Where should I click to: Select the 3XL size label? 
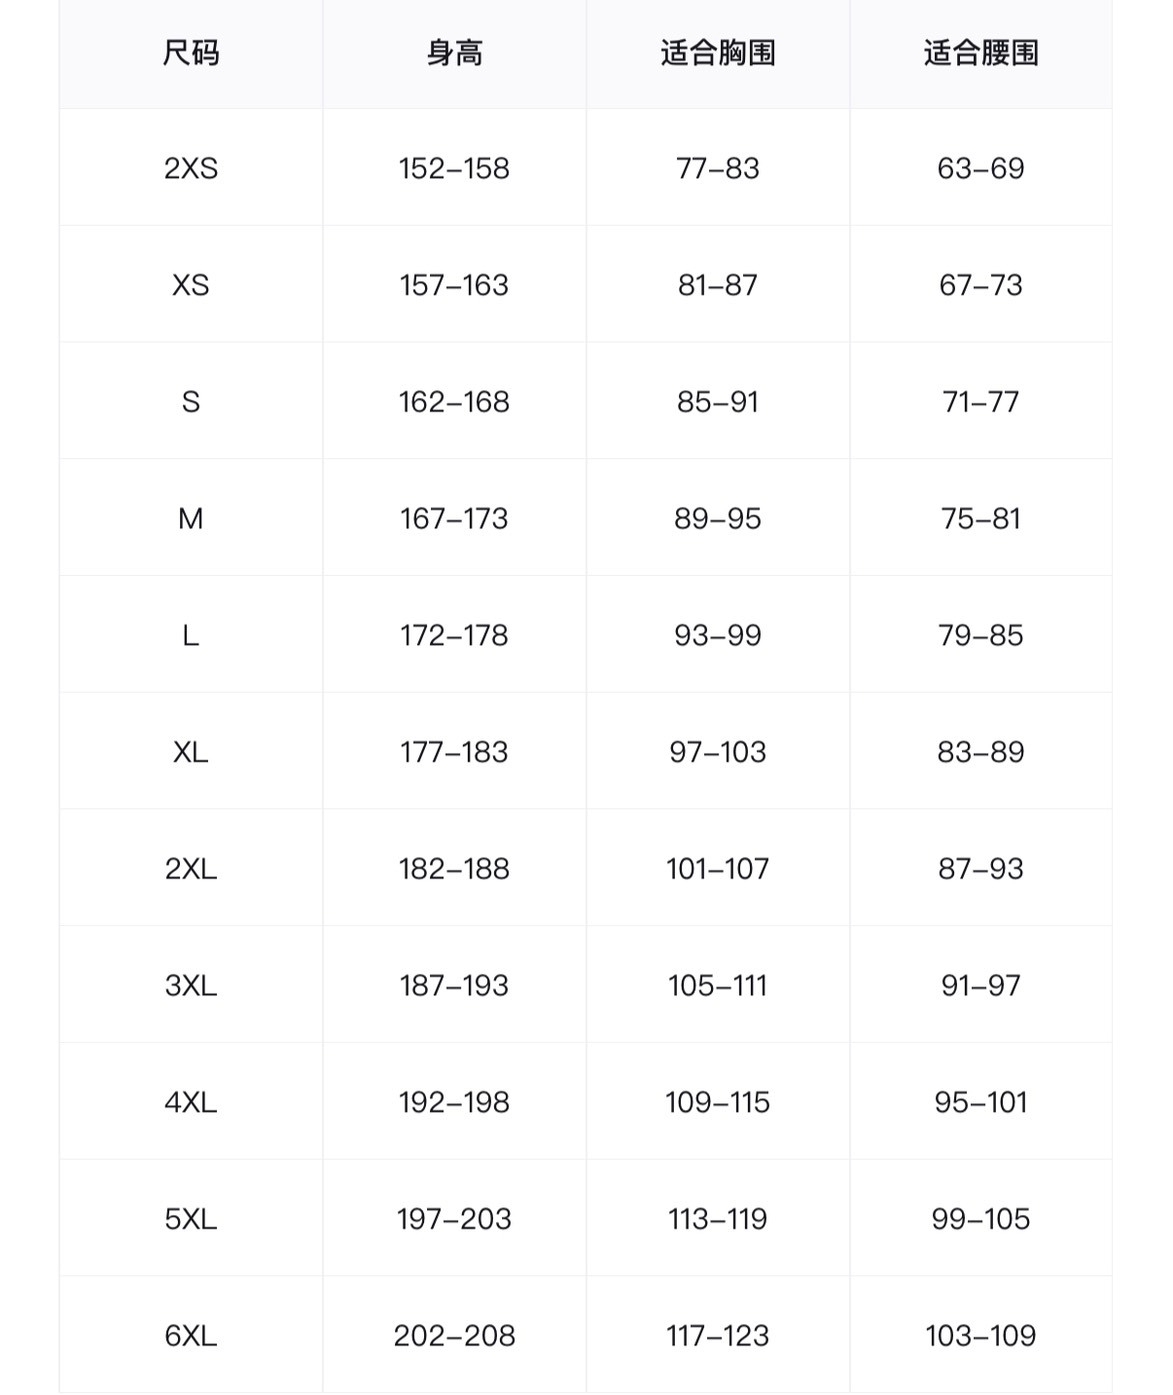tap(191, 985)
